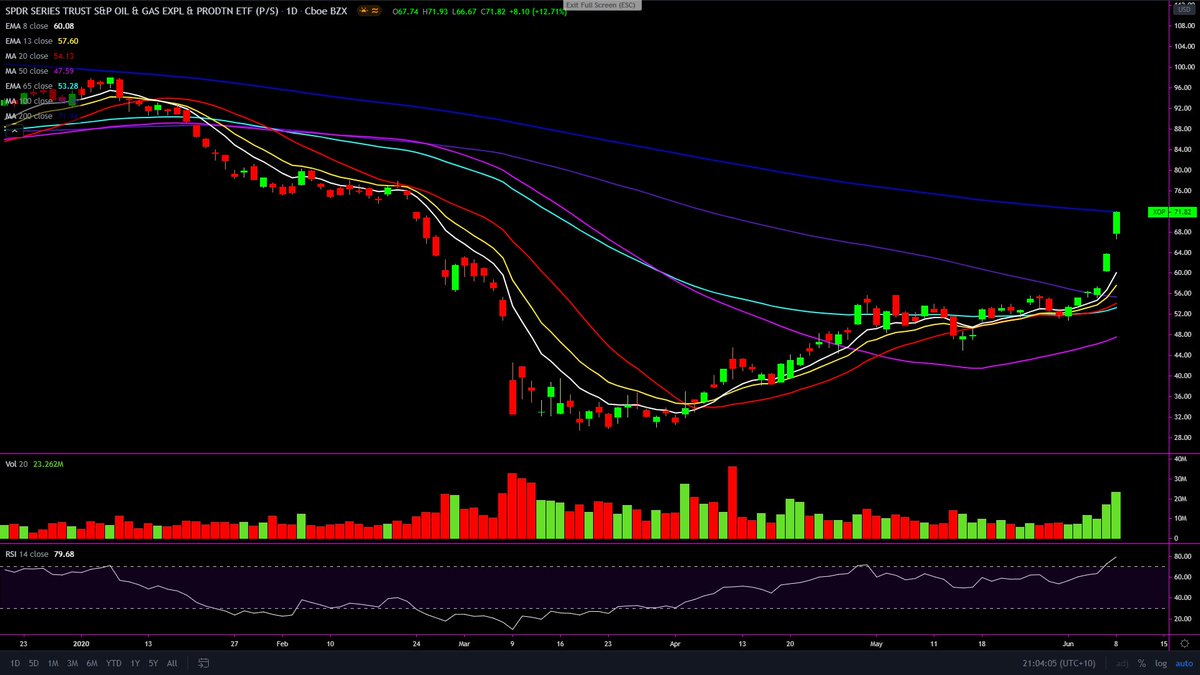The width and height of the screenshot is (1200, 675).
Task: Toggle adjusted data with the adj control
Action: [x=1122, y=663]
